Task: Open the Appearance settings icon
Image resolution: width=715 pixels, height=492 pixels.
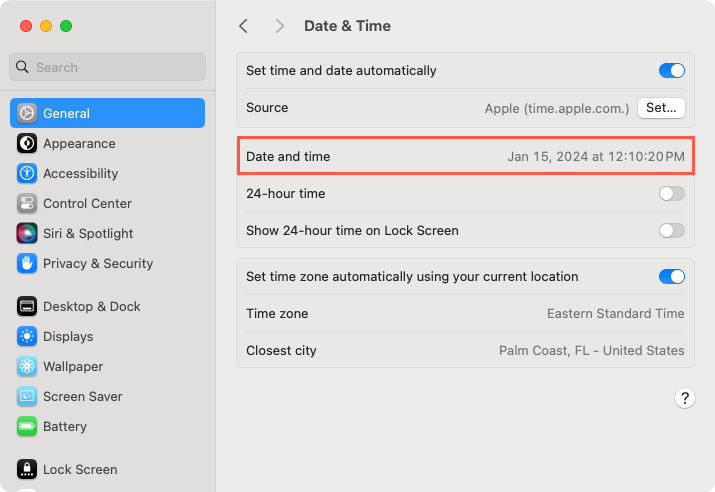Action: [x=27, y=143]
